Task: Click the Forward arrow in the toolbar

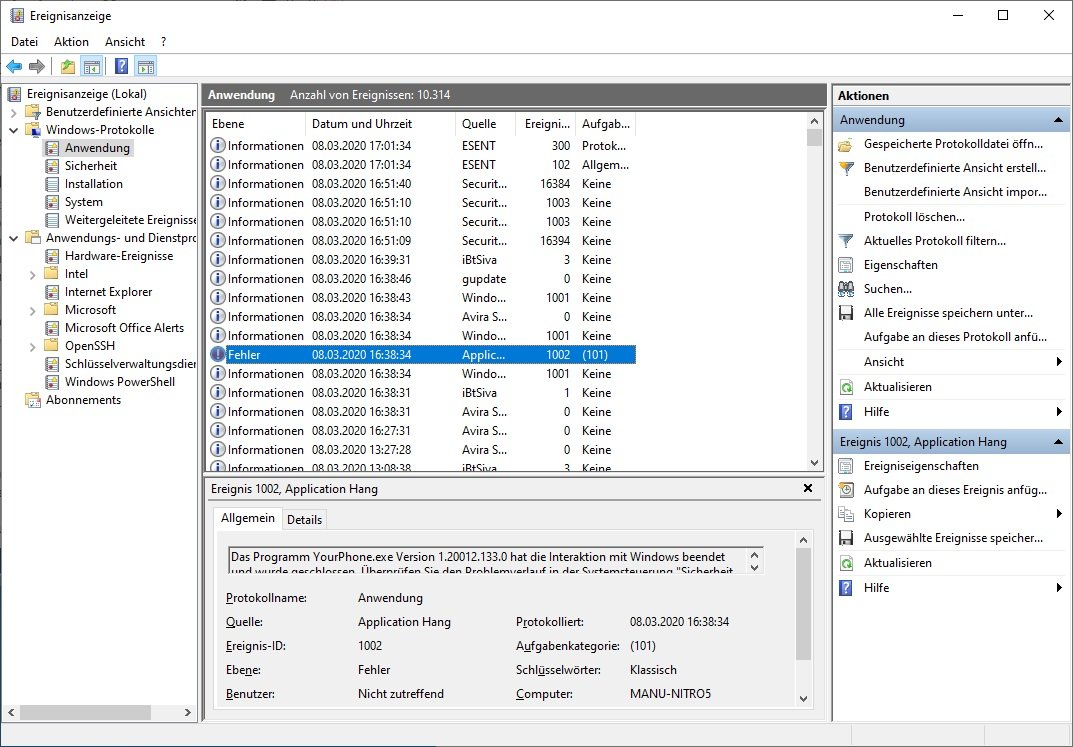Action: pos(37,67)
